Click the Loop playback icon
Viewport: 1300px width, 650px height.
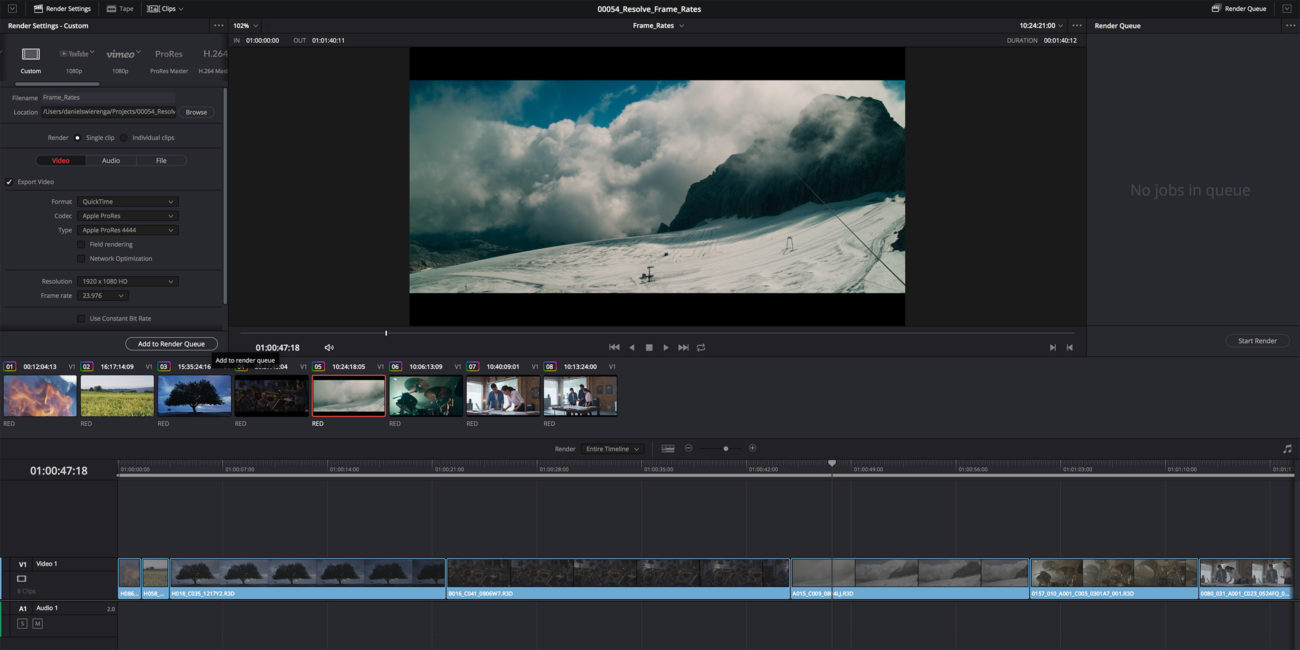pyautogui.click(x=700, y=347)
